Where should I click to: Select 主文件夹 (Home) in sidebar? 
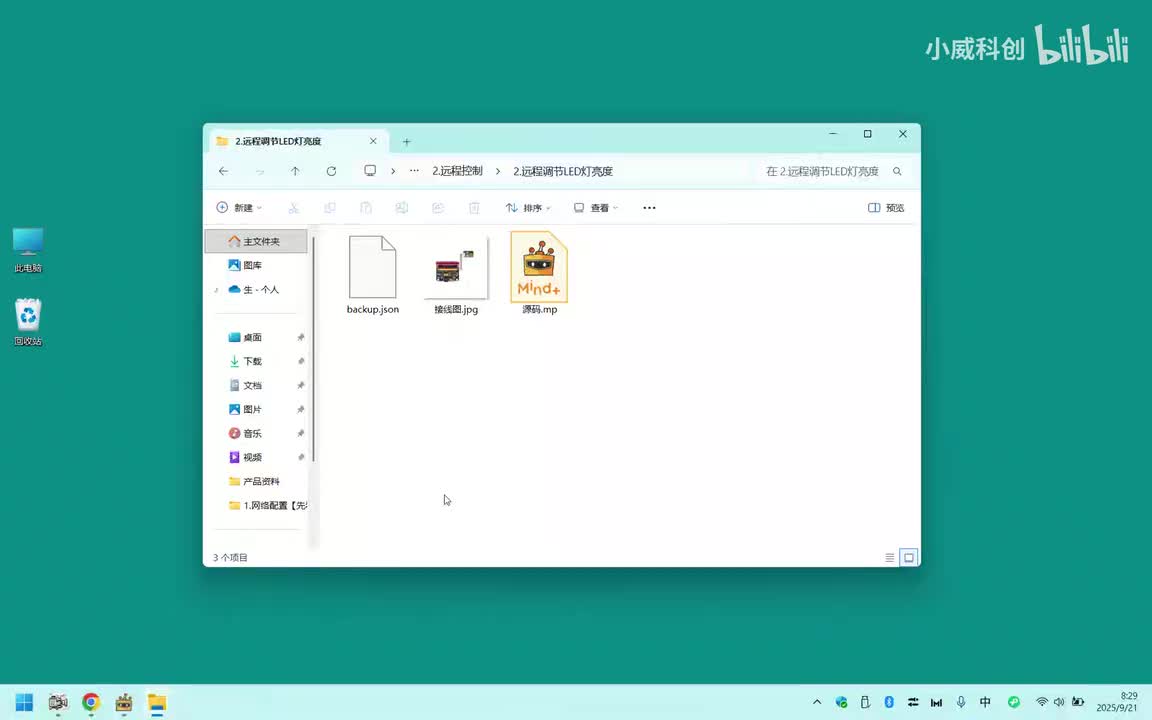[x=256, y=241]
